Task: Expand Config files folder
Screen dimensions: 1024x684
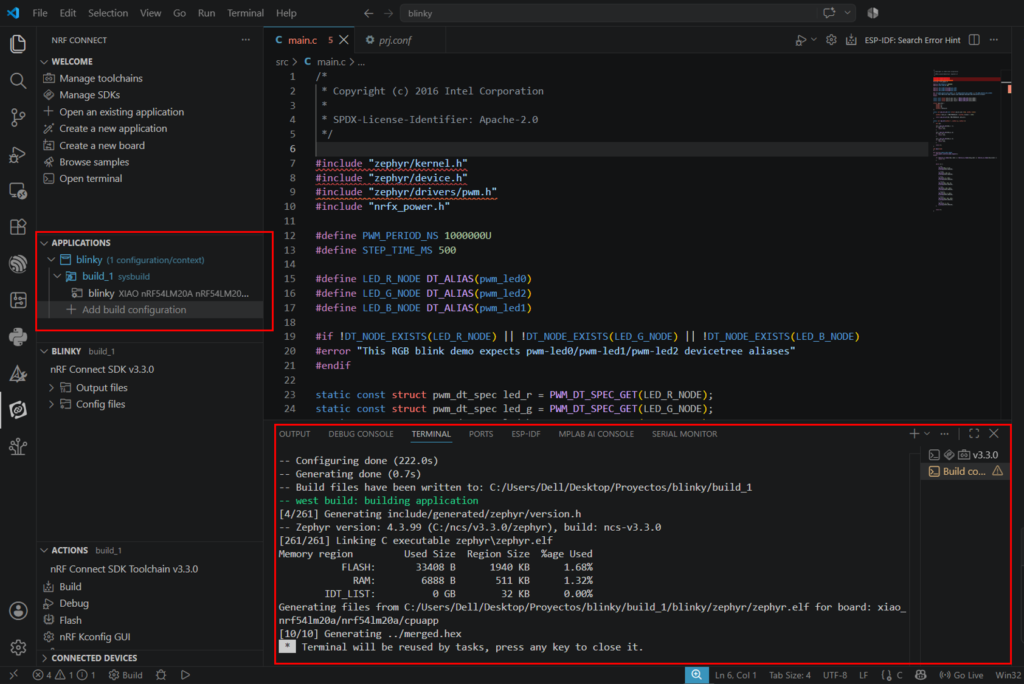Action: click(52, 404)
